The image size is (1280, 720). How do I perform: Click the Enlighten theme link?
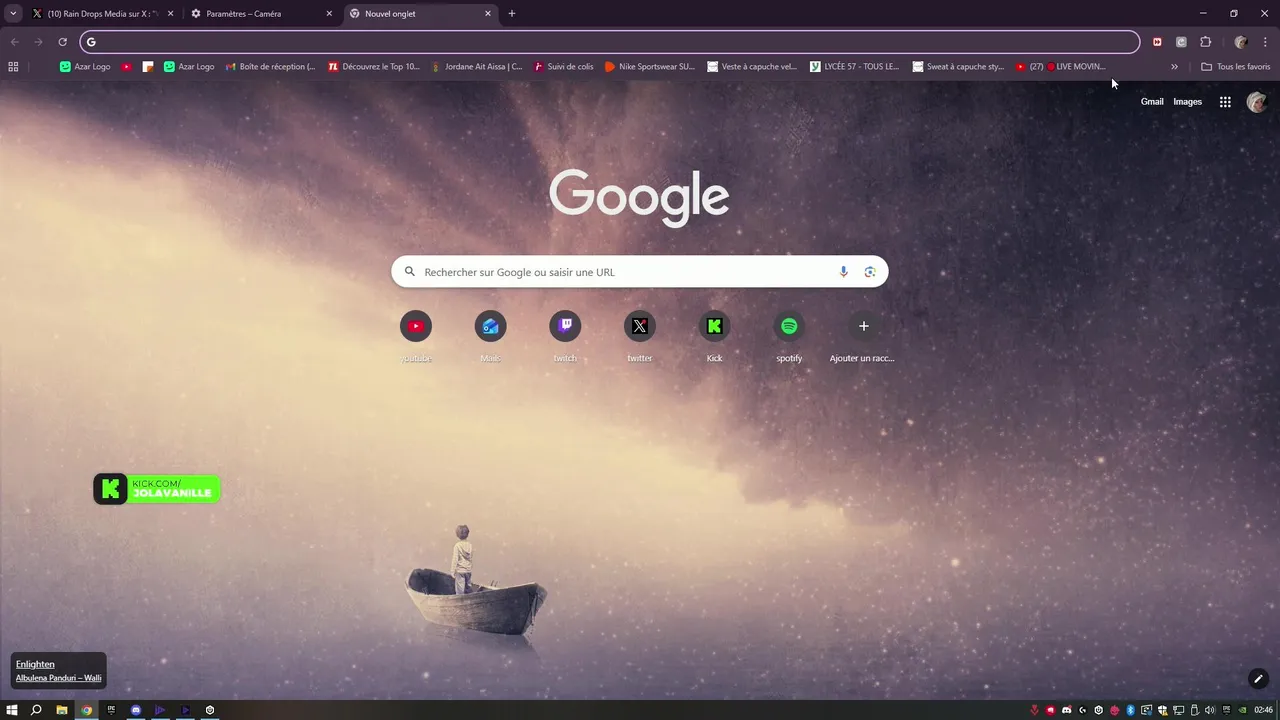35,664
